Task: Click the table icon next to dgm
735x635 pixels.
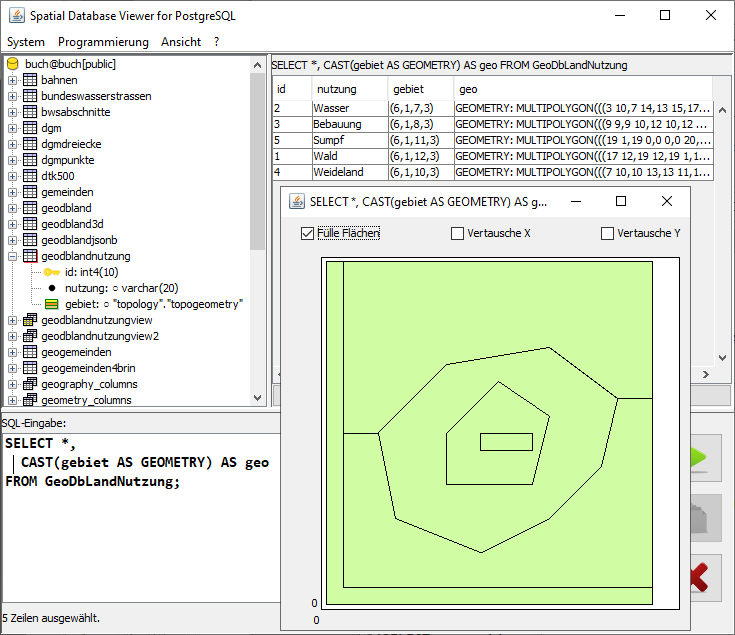Action: [30, 128]
